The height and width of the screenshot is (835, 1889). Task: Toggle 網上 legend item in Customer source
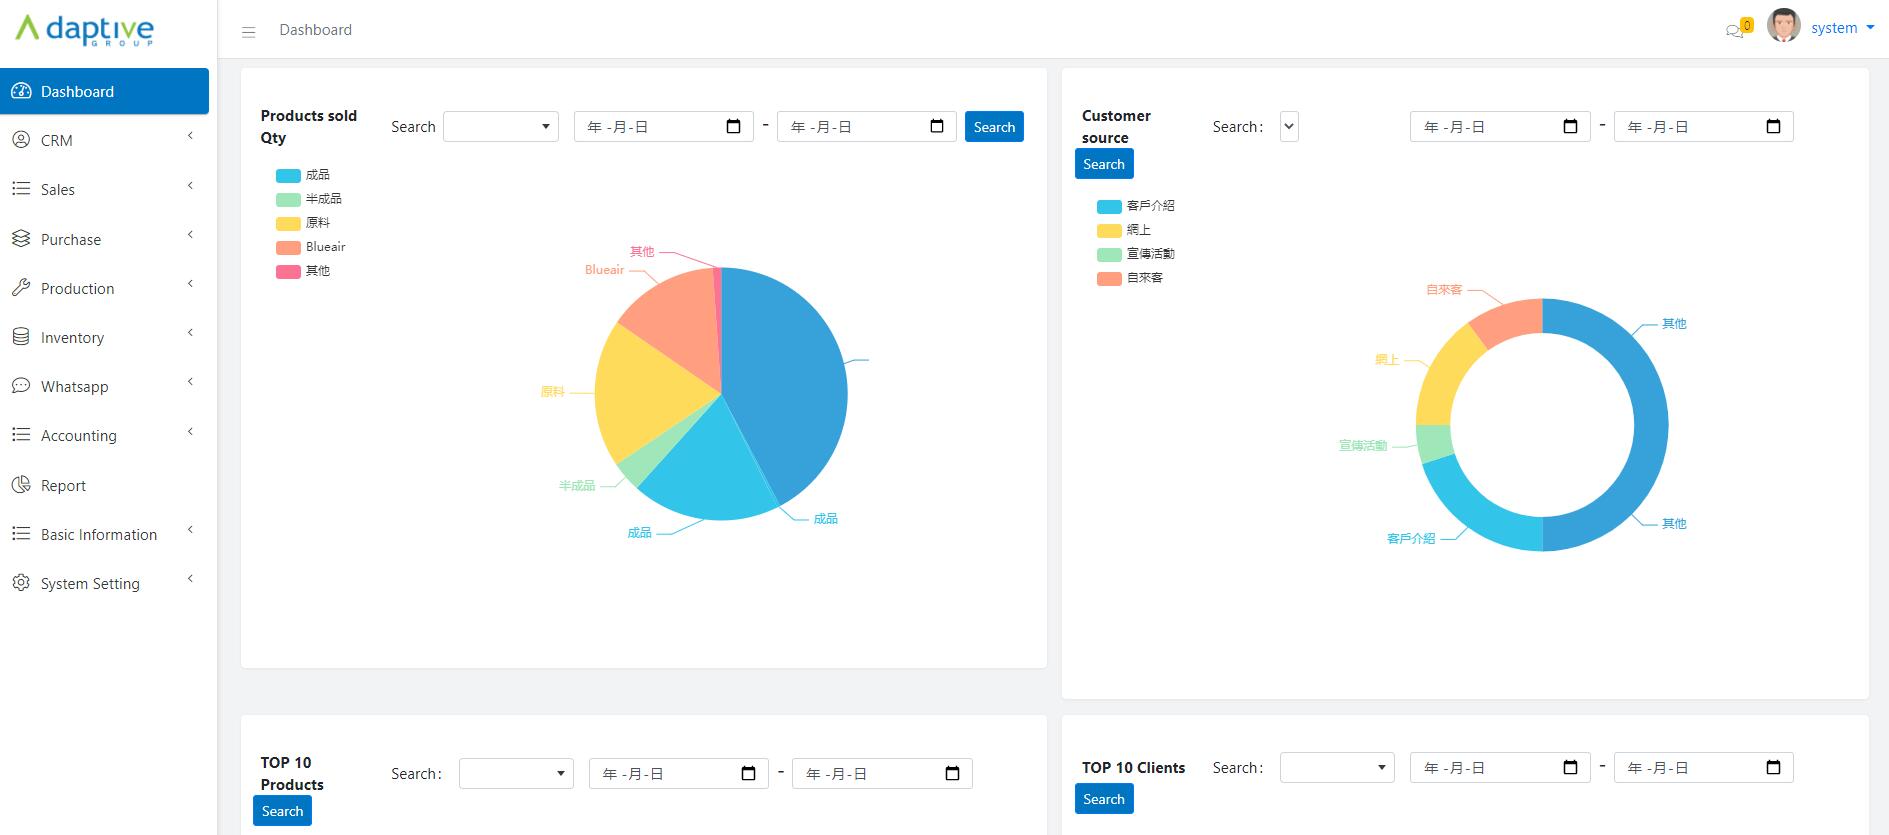pyautogui.click(x=1124, y=230)
